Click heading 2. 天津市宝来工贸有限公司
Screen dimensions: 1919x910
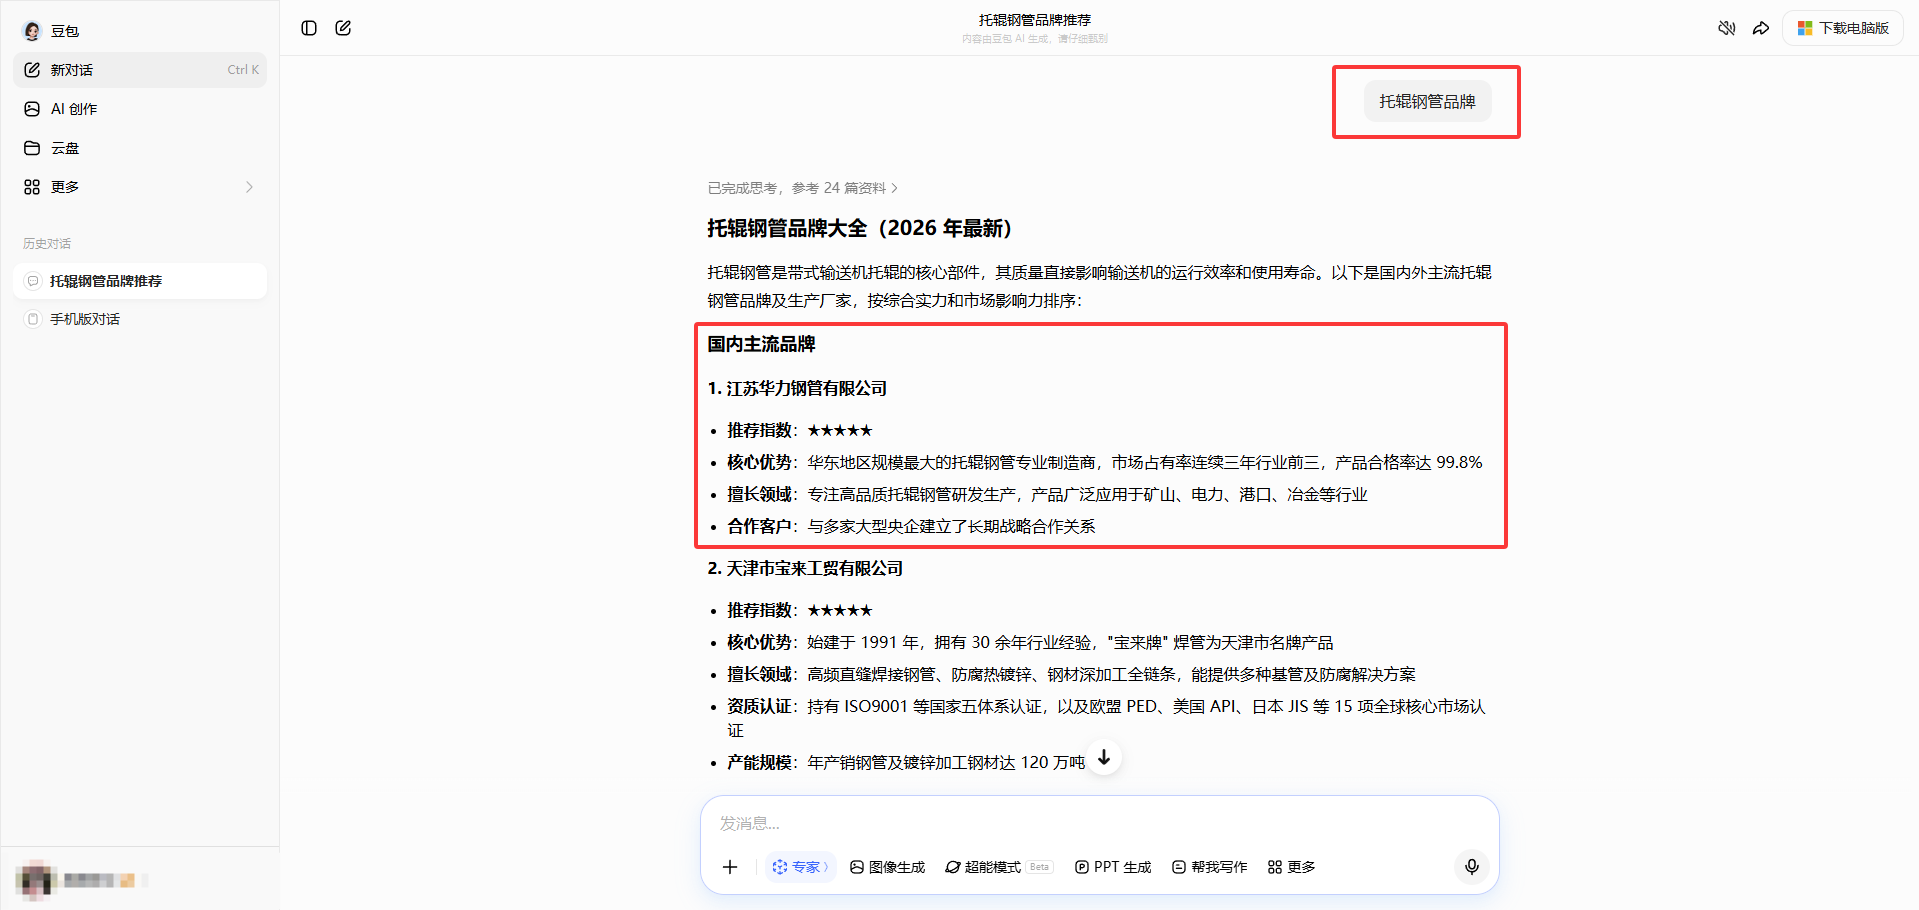(x=805, y=568)
